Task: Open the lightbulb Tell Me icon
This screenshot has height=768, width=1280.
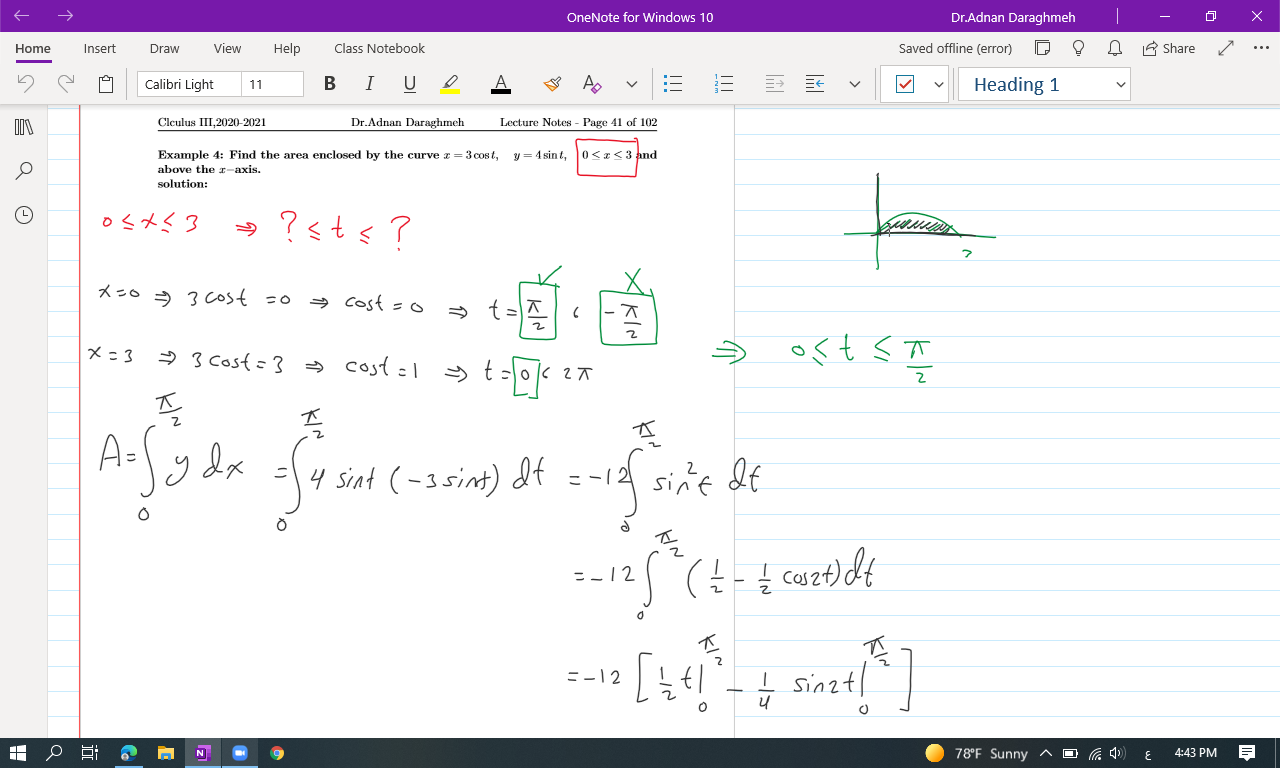Action: click(x=1078, y=48)
